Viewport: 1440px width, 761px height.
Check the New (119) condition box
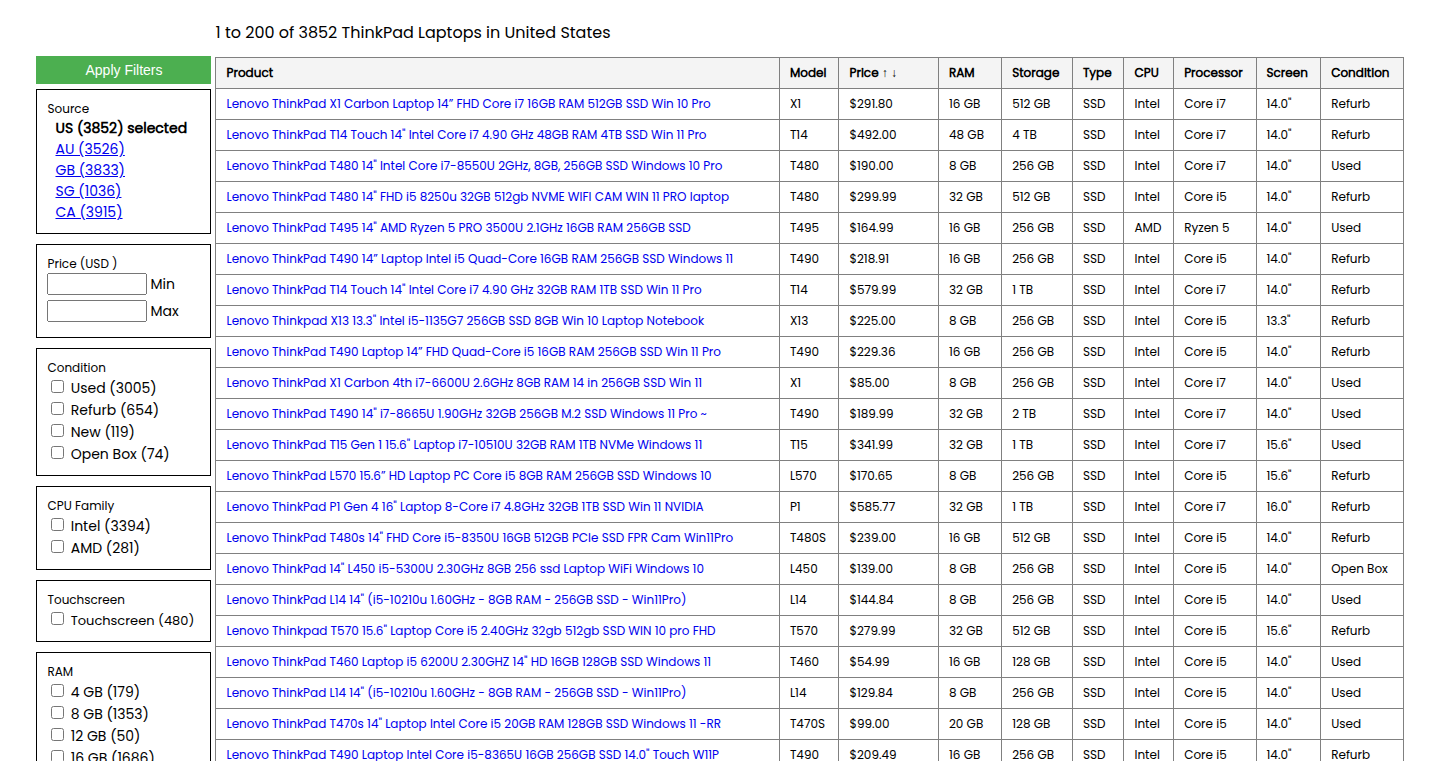pos(58,431)
